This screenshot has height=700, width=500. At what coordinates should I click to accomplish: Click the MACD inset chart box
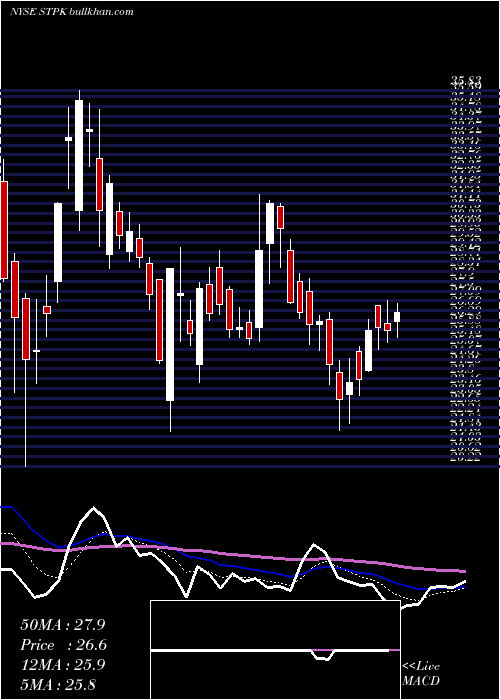point(275,650)
